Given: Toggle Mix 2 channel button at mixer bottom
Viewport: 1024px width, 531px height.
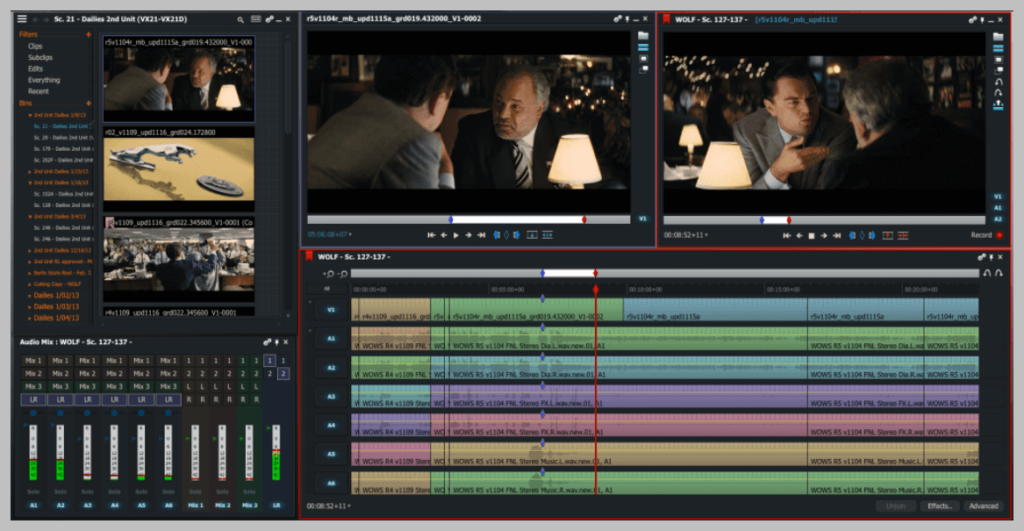Looking at the screenshot, I should (x=222, y=506).
